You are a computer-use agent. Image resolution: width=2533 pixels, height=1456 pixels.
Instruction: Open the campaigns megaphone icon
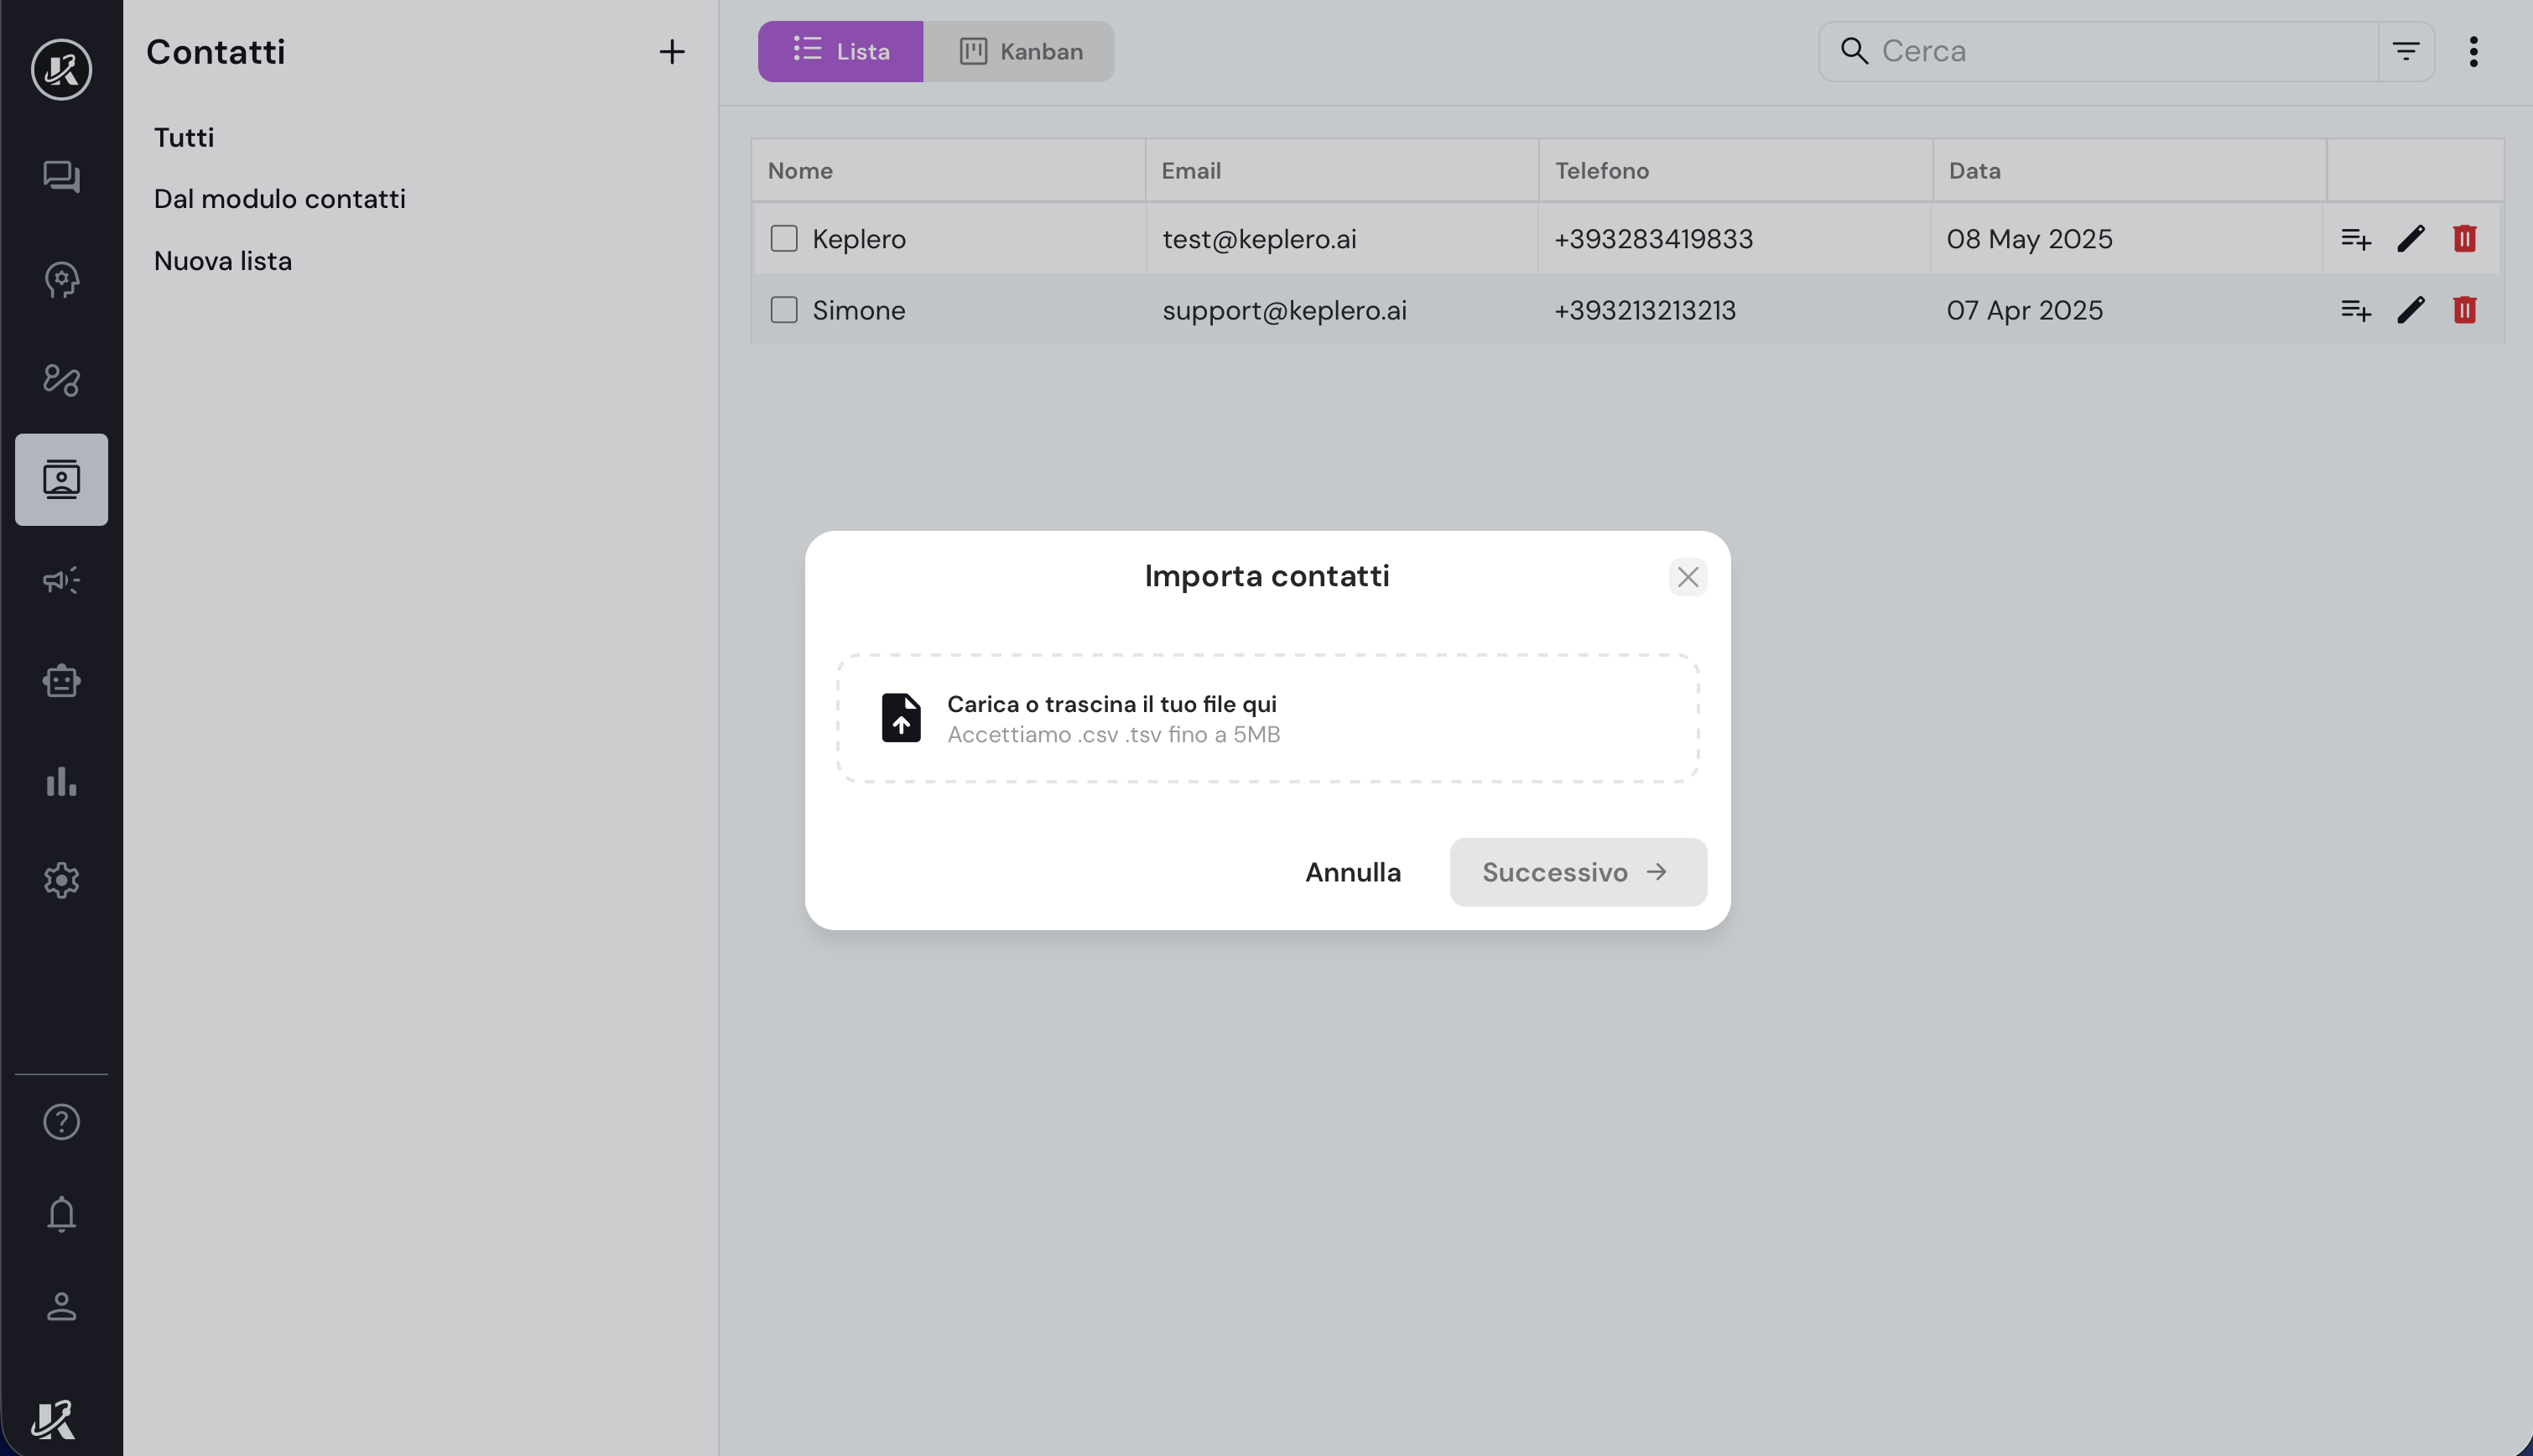(61, 580)
